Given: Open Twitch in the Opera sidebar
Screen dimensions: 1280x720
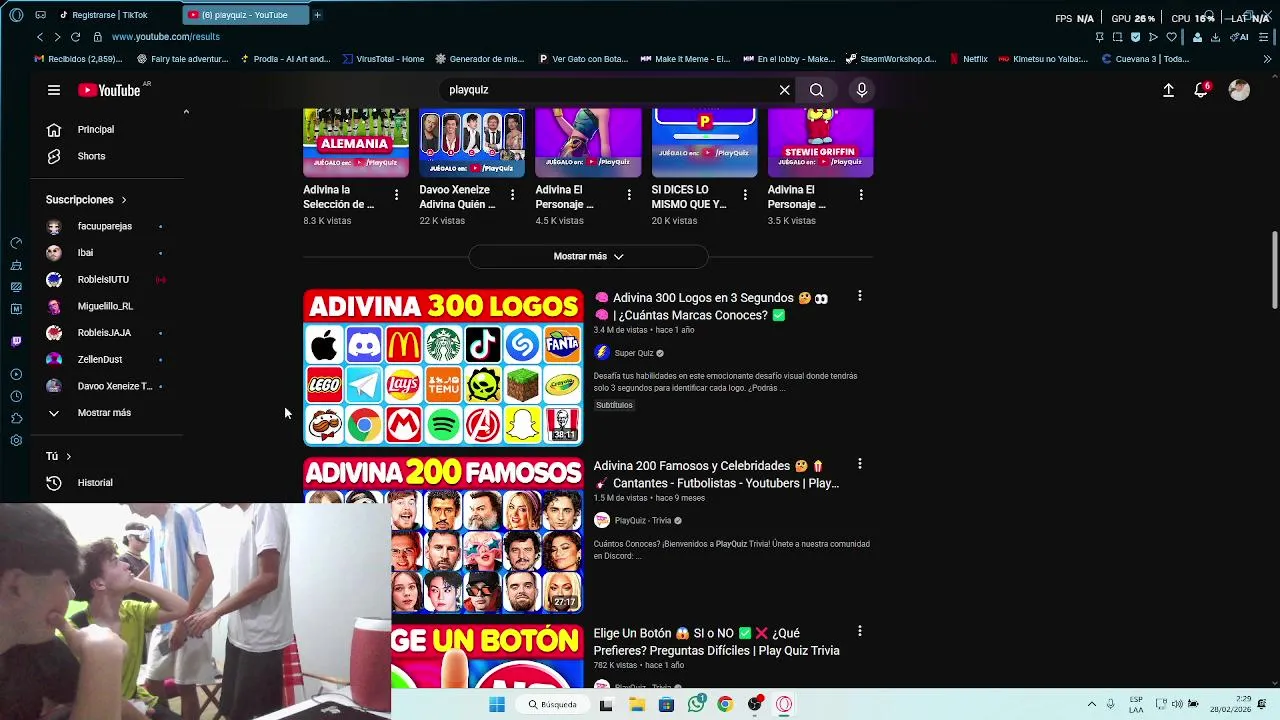Looking at the screenshot, I should (16, 341).
